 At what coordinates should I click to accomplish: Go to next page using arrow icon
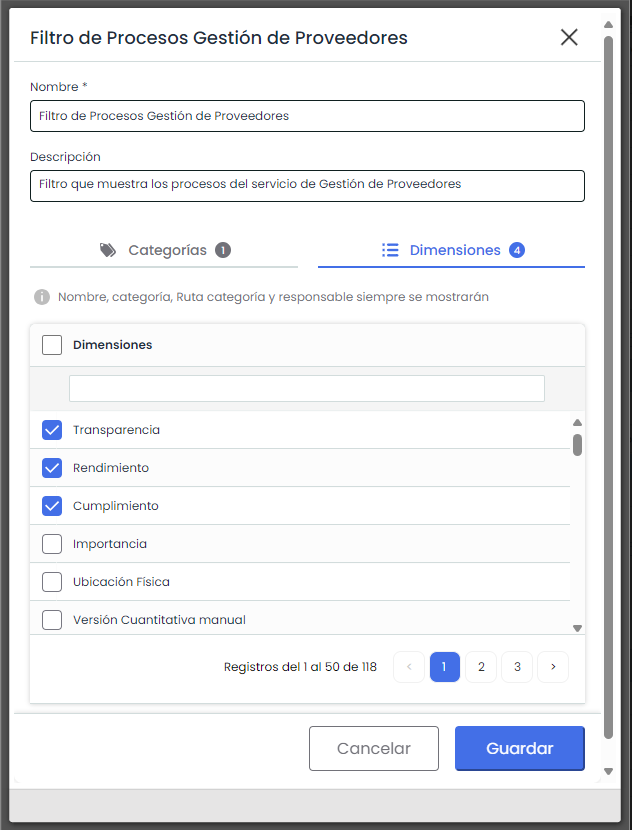[553, 667]
